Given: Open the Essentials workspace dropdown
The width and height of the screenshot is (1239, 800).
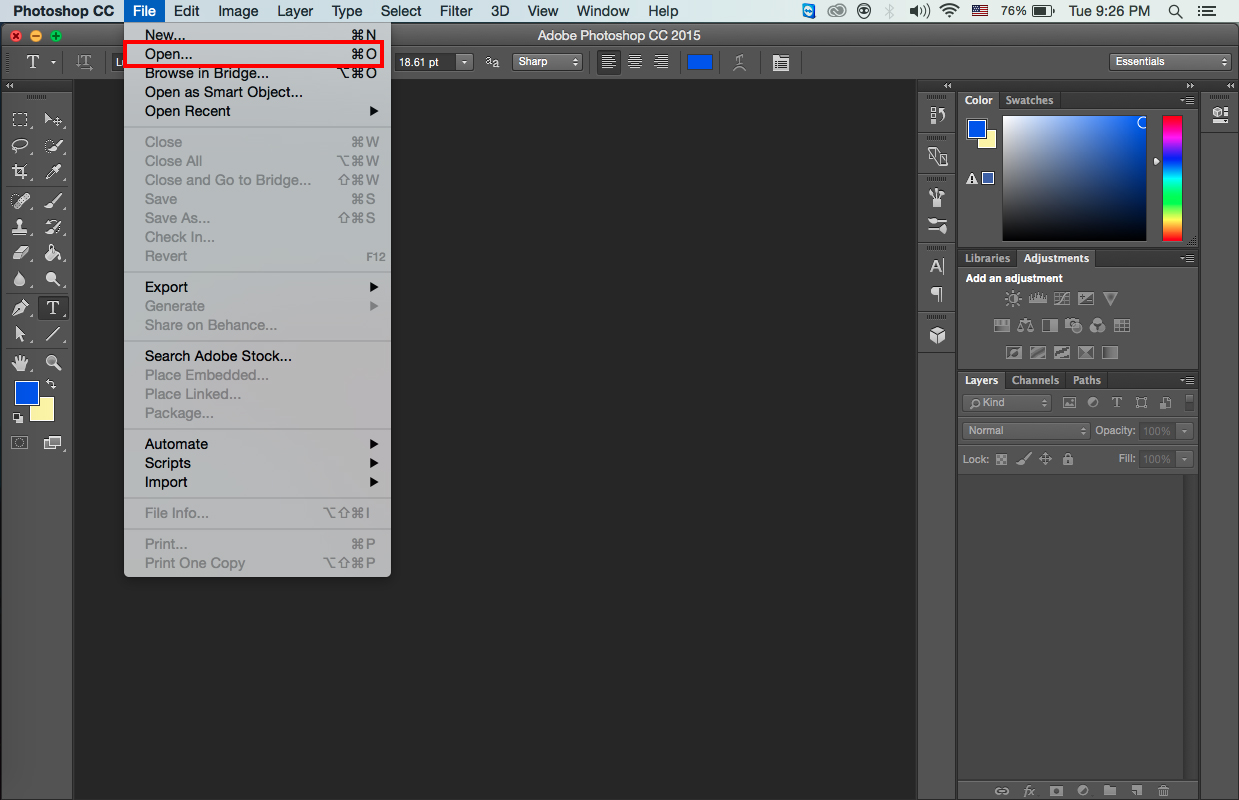Looking at the screenshot, I should 1170,62.
